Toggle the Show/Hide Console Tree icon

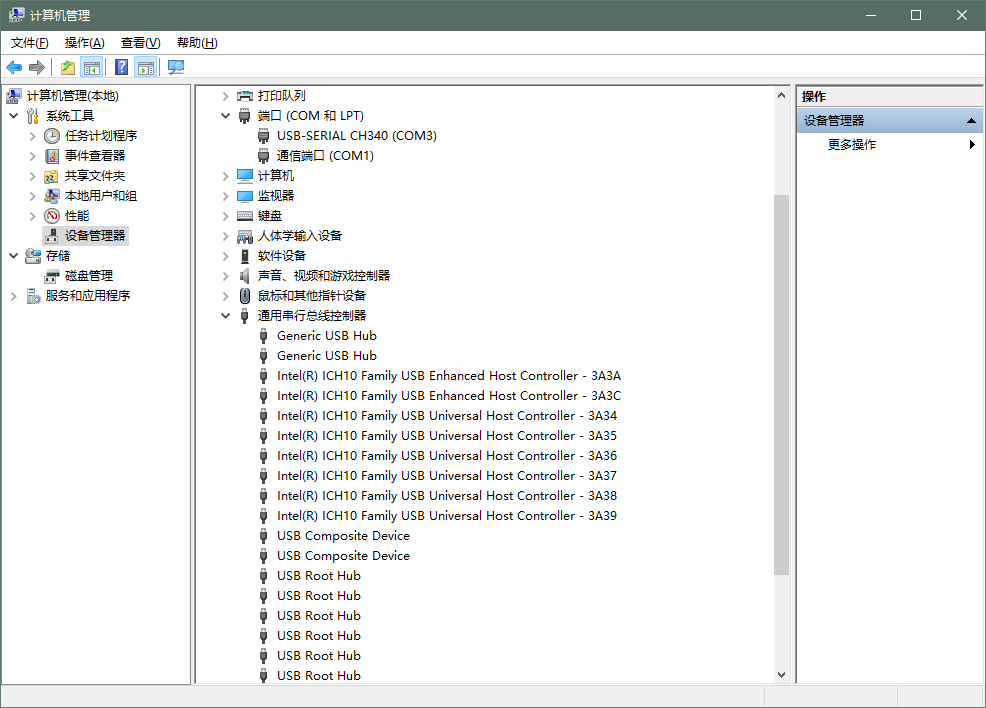coord(92,67)
